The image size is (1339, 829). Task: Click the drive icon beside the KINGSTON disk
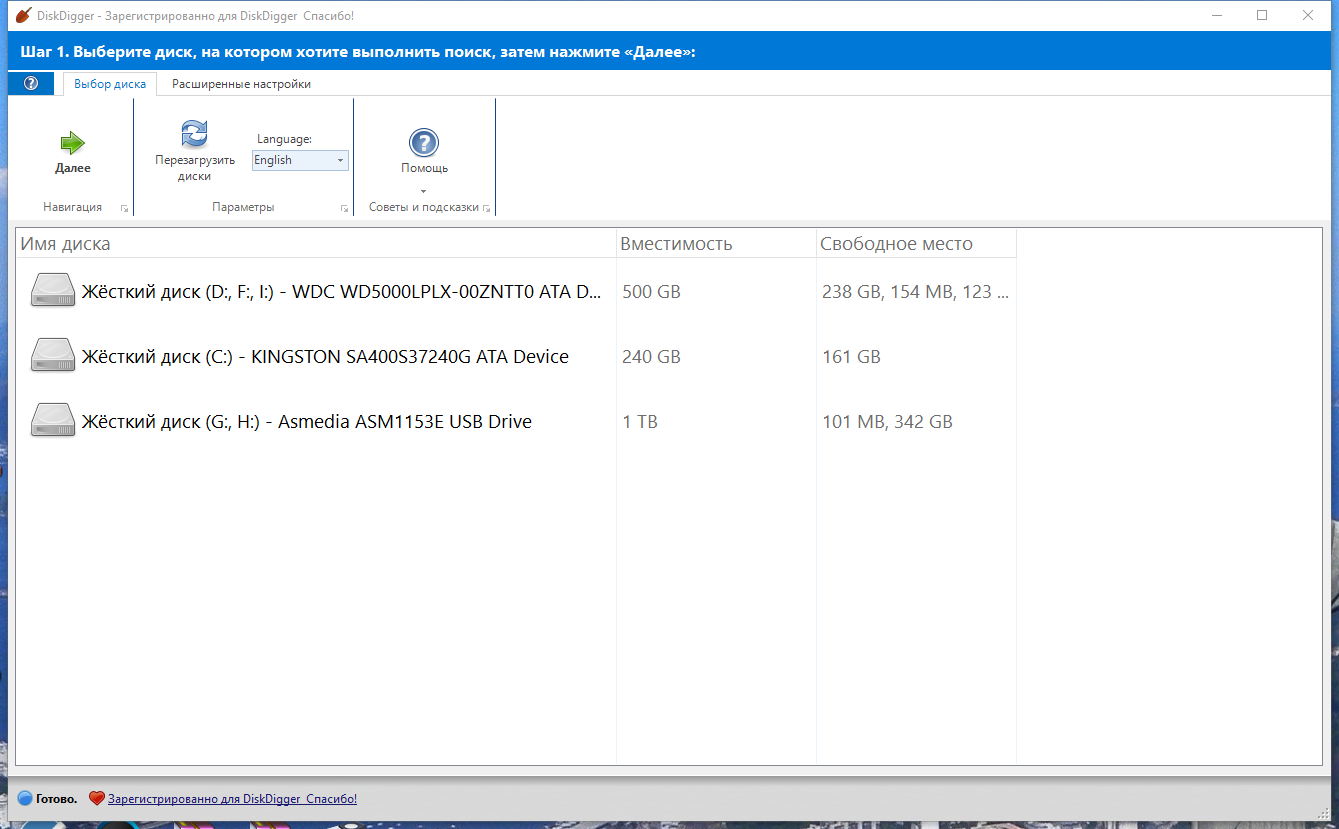pyautogui.click(x=52, y=355)
